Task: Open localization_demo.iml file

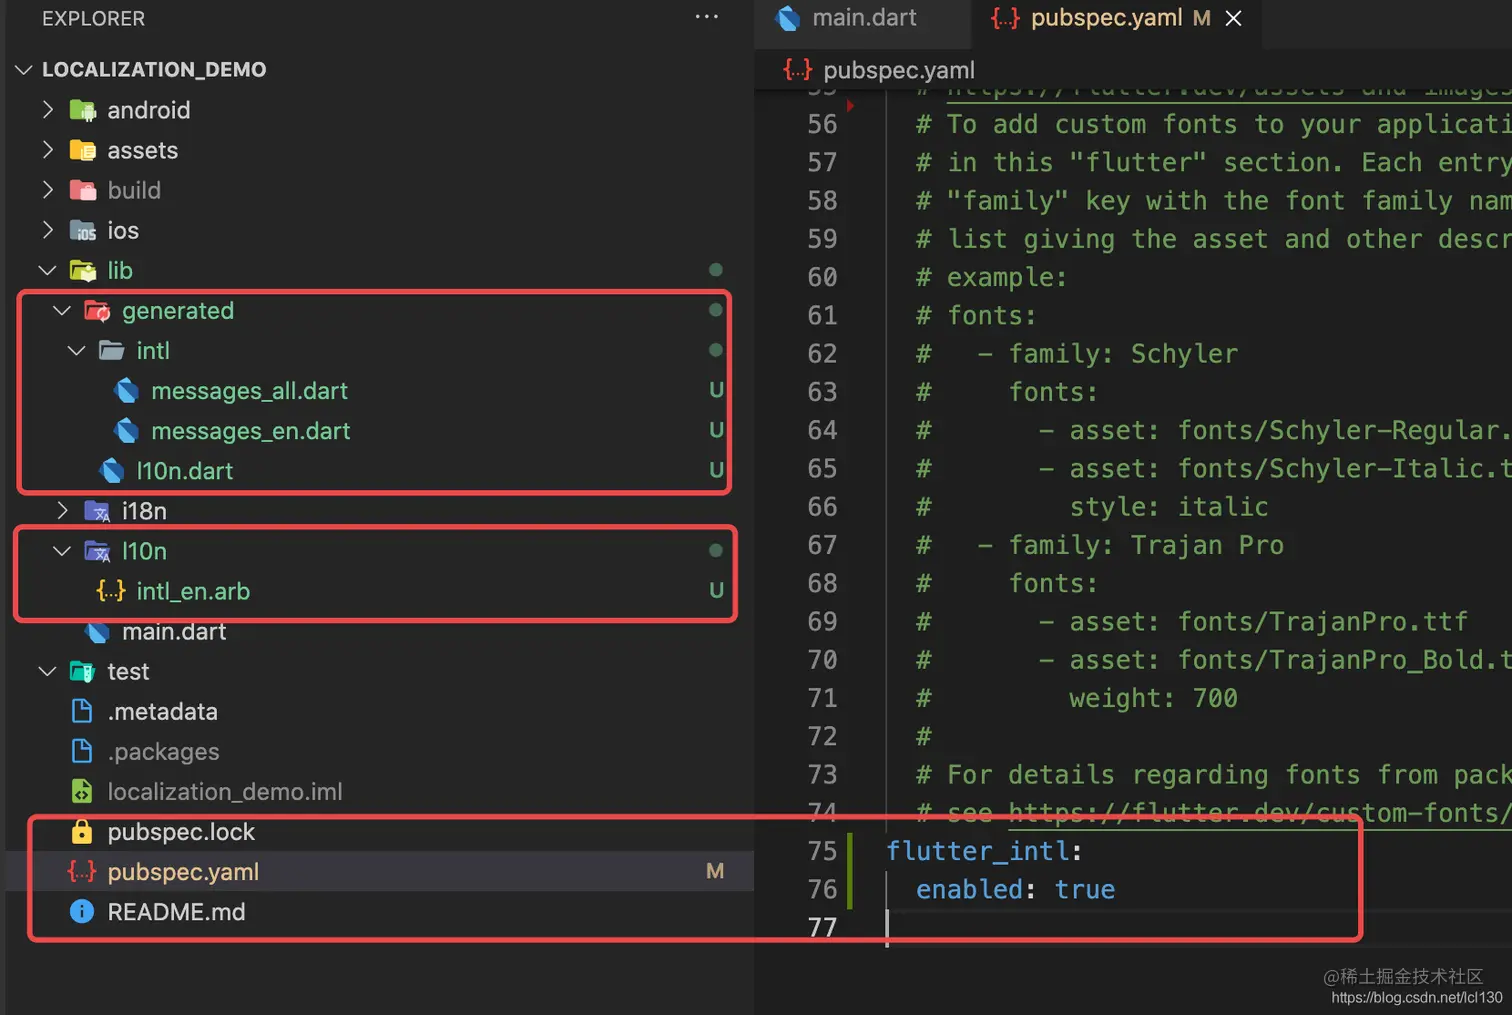Action: [225, 792]
